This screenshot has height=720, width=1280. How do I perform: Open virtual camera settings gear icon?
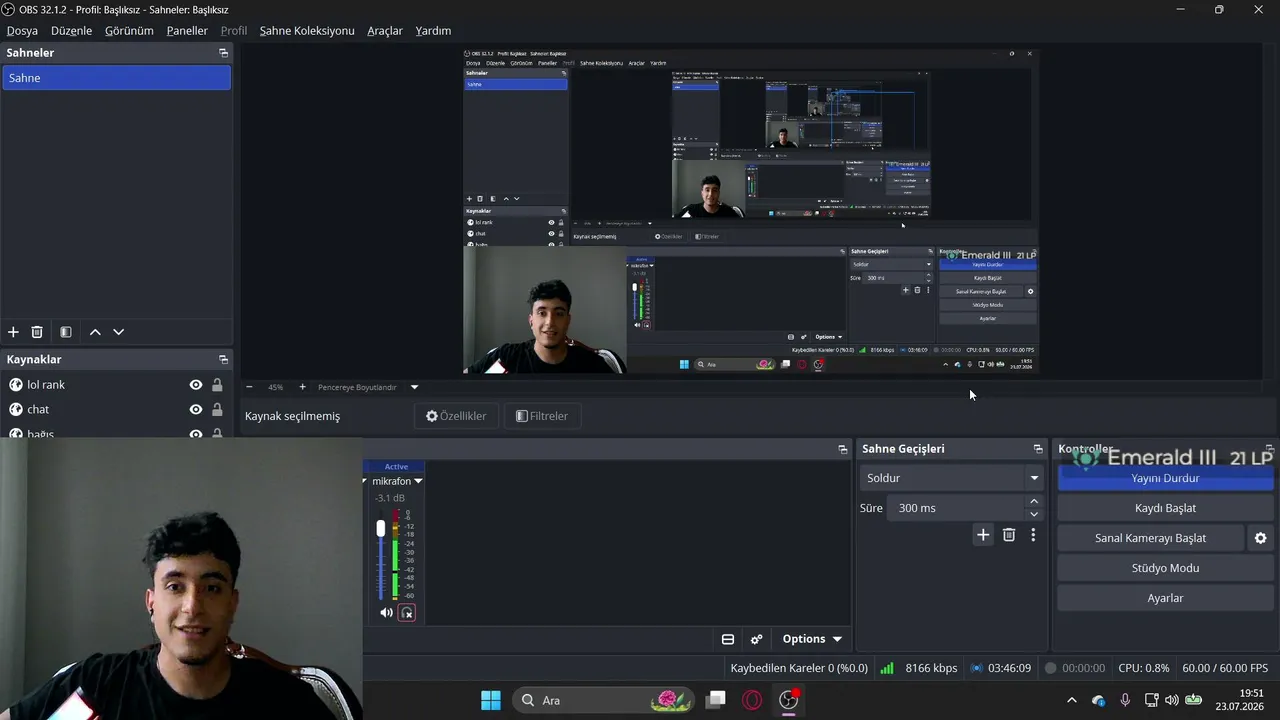coord(1261,538)
